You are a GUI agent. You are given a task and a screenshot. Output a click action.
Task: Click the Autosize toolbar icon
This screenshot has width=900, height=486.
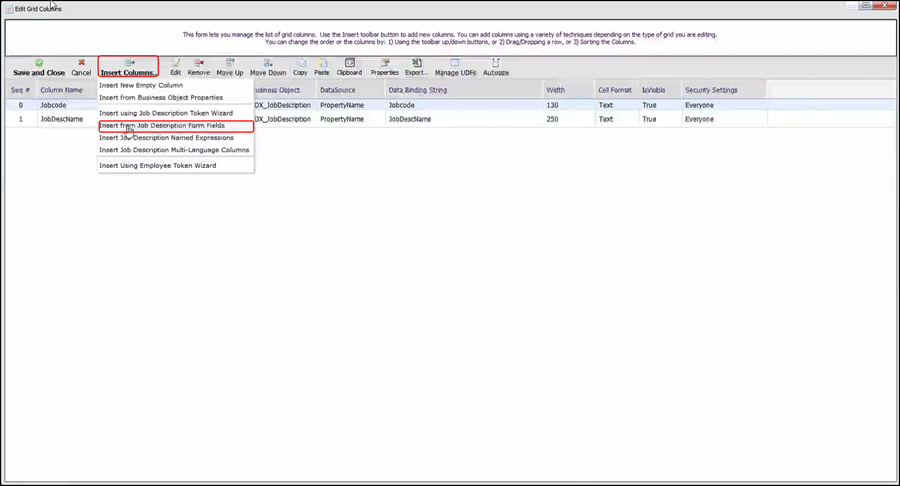point(496,67)
